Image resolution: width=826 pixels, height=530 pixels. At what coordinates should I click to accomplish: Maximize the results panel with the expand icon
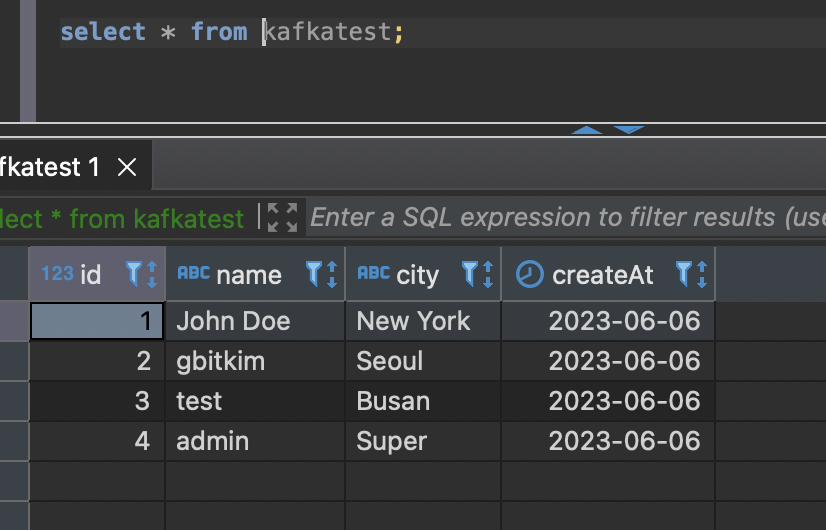point(282,217)
